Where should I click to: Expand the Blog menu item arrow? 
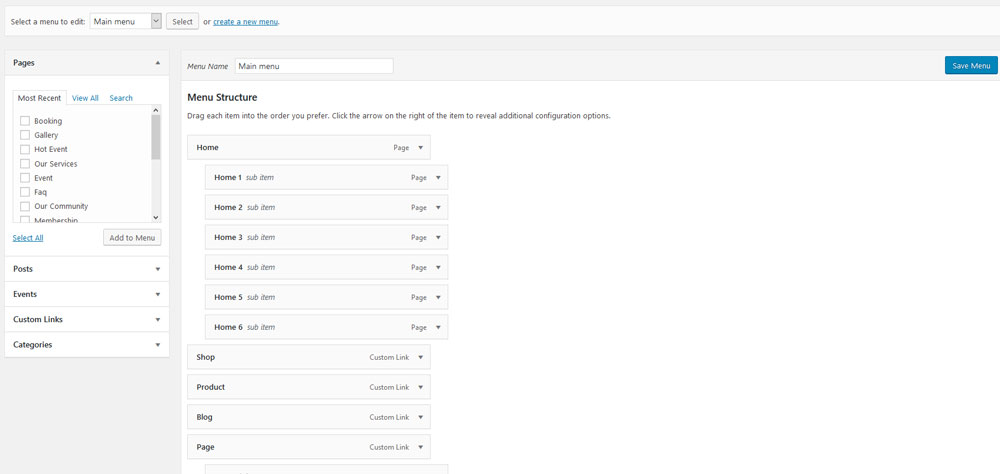coord(421,418)
